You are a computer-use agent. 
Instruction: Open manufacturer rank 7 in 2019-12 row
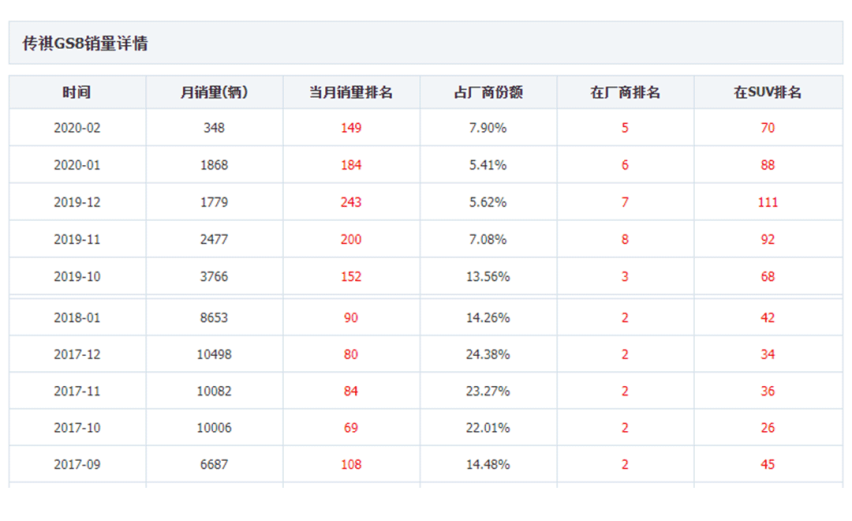pyautogui.click(x=625, y=202)
